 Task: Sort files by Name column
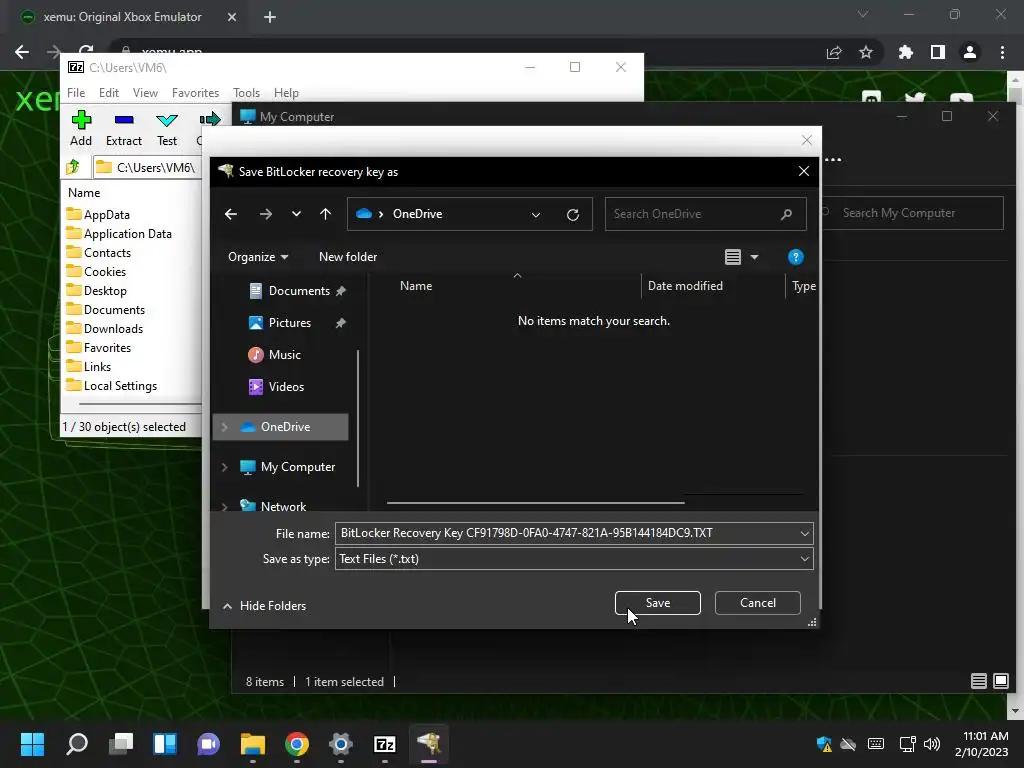[416, 286]
